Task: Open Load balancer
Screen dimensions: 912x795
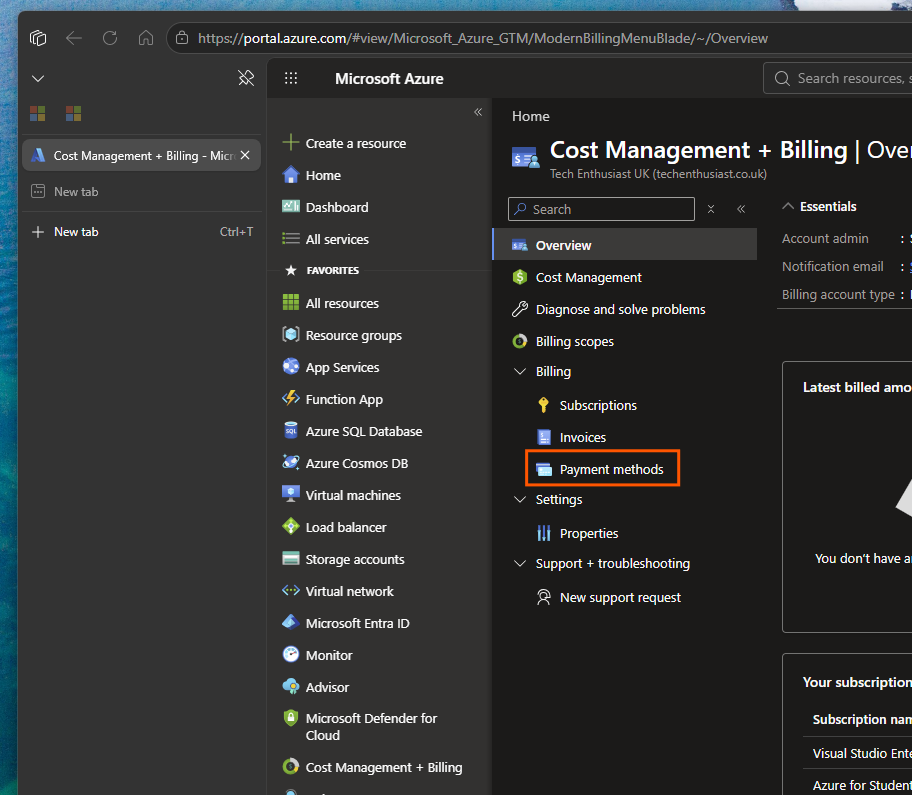Action: (x=334, y=527)
